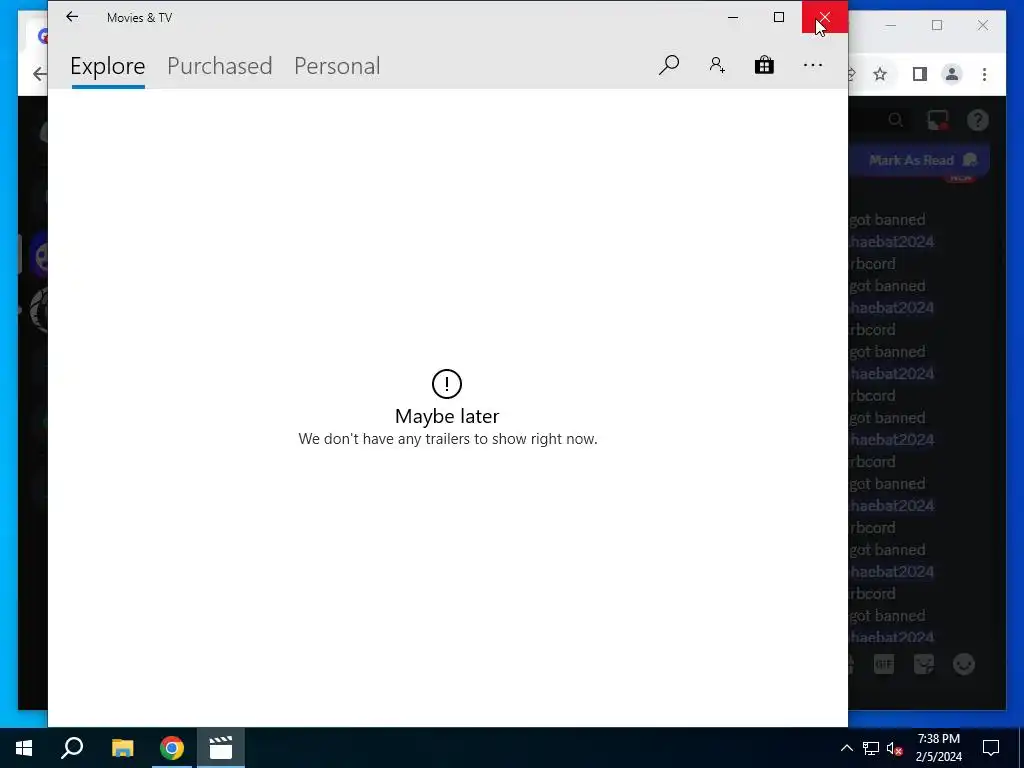Open File Explorer from taskbar
Image resolution: width=1024 pixels, height=768 pixels.
click(122, 748)
